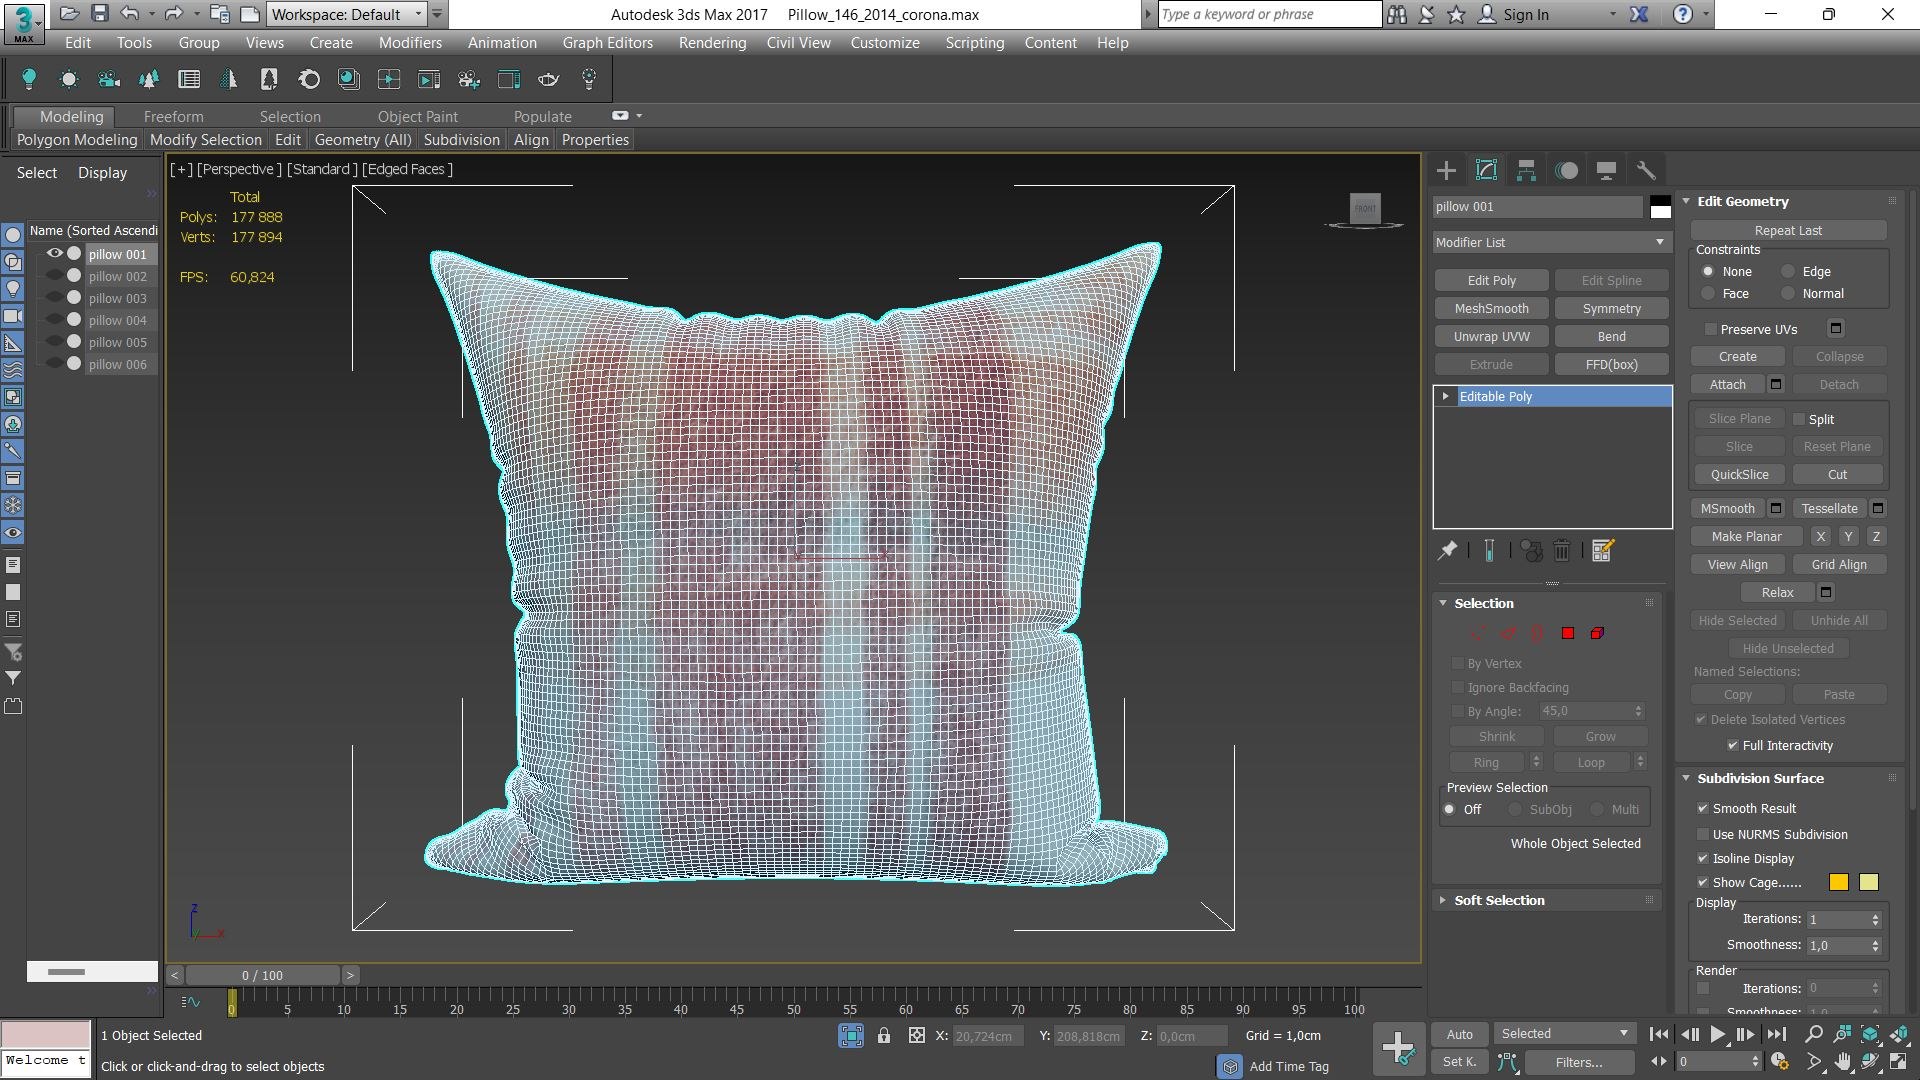Enable Use NURMS Subdivision checkbox

pyautogui.click(x=1702, y=835)
